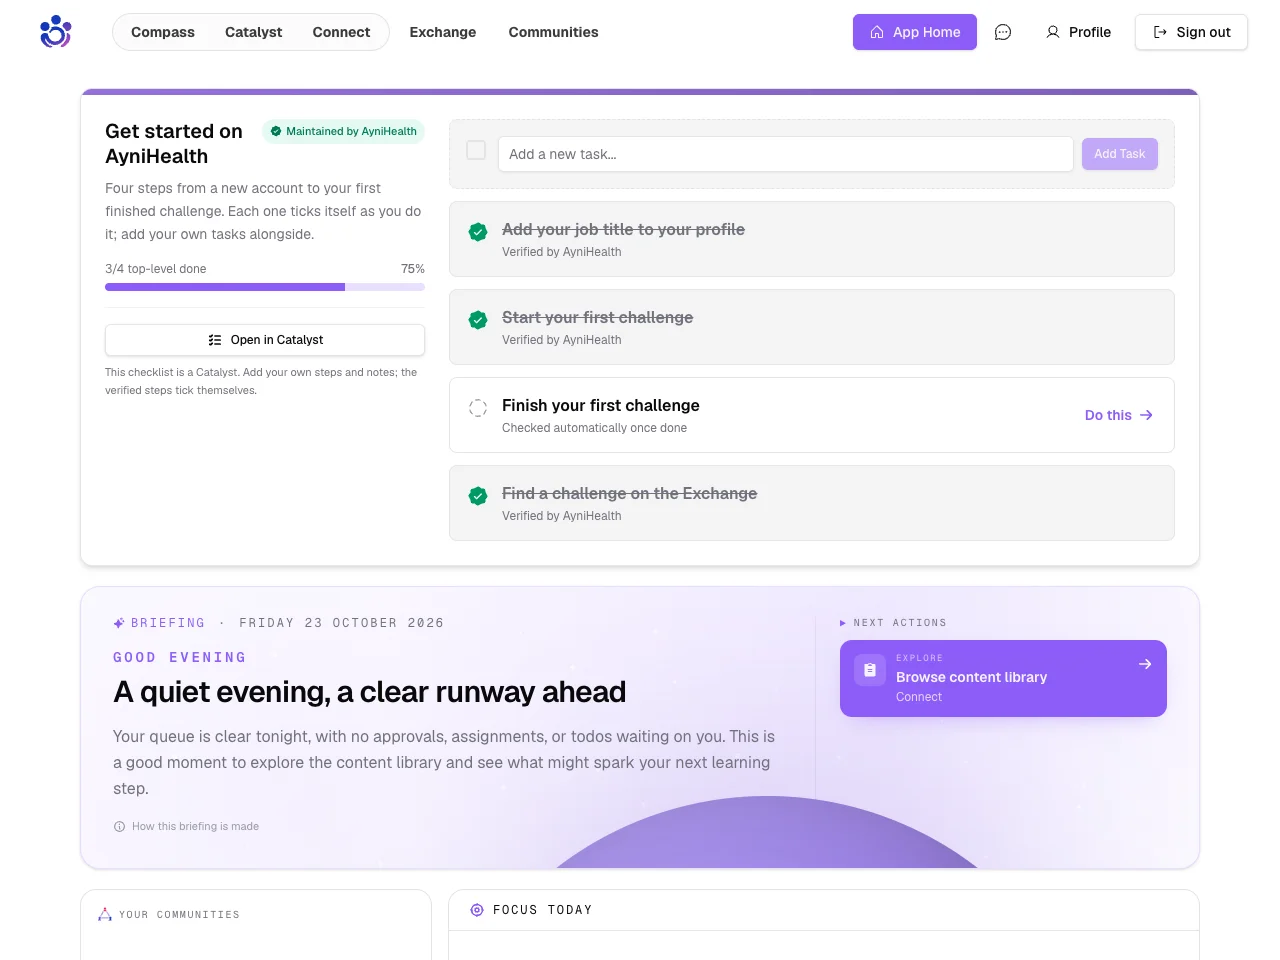Click the Your Communities section icon
This screenshot has width=1280, height=960.
[x=105, y=914]
